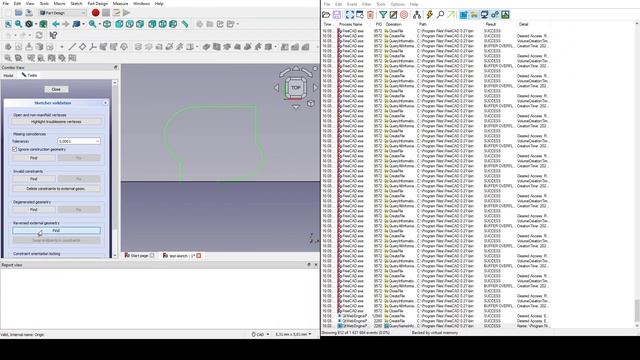Save log icon in Process Monitor
The width and height of the screenshot is (640, 360).
coord(337,15)
